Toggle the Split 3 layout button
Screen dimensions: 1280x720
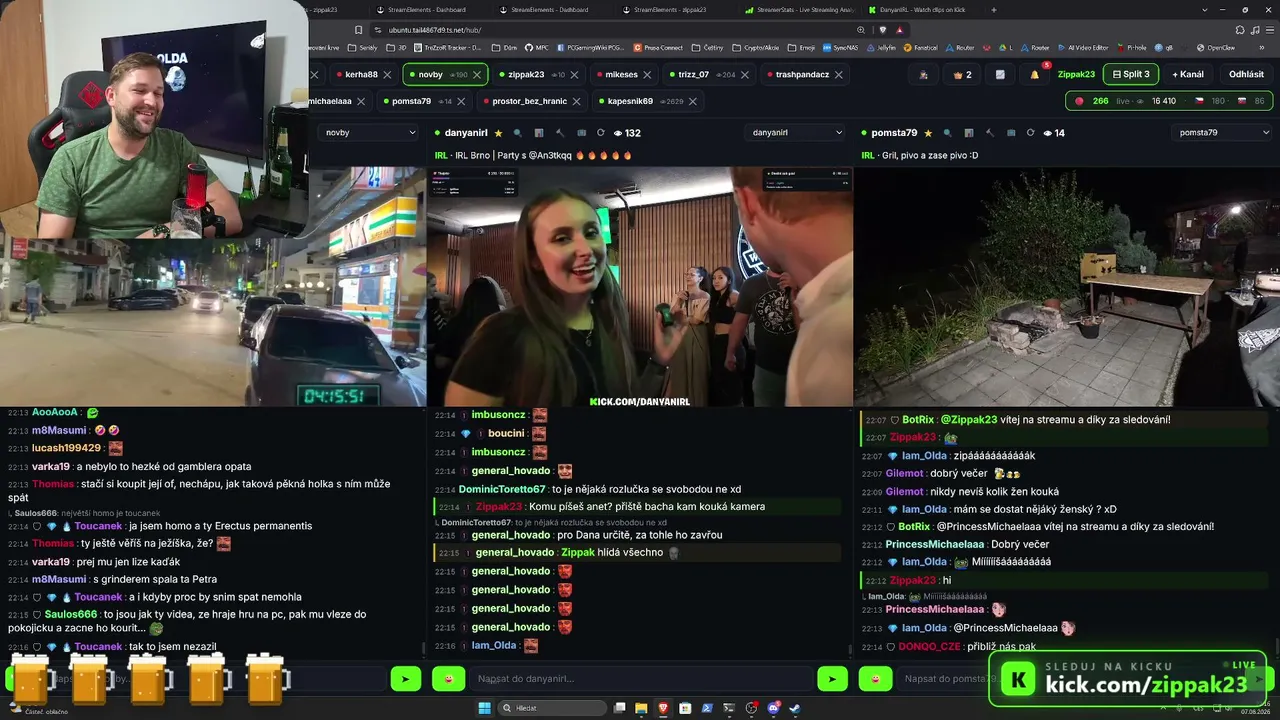1131,75
